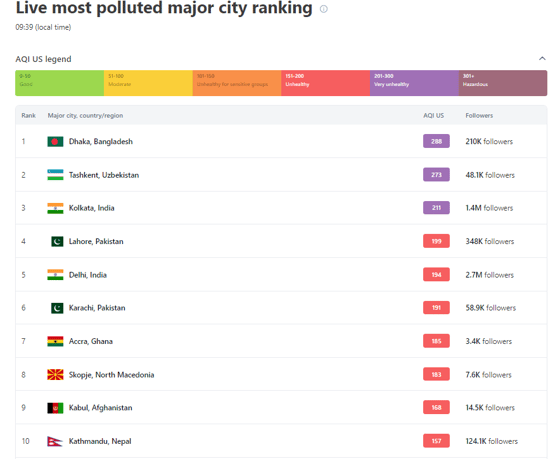560x459 pixels.
Task: Click the Followers column header
Action: coord(479,115)
